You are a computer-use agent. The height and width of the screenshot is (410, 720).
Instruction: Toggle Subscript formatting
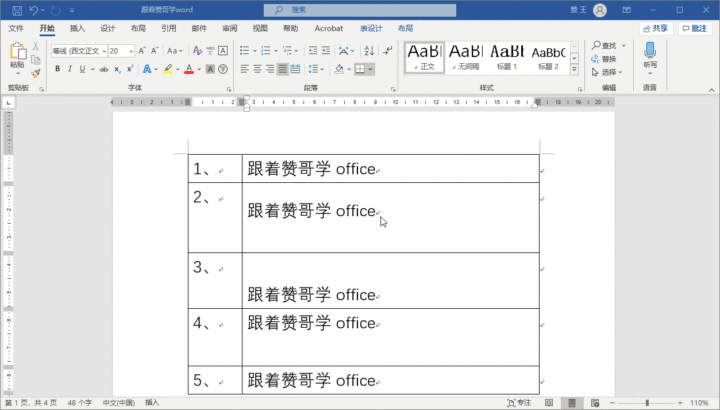coord(118,69)
